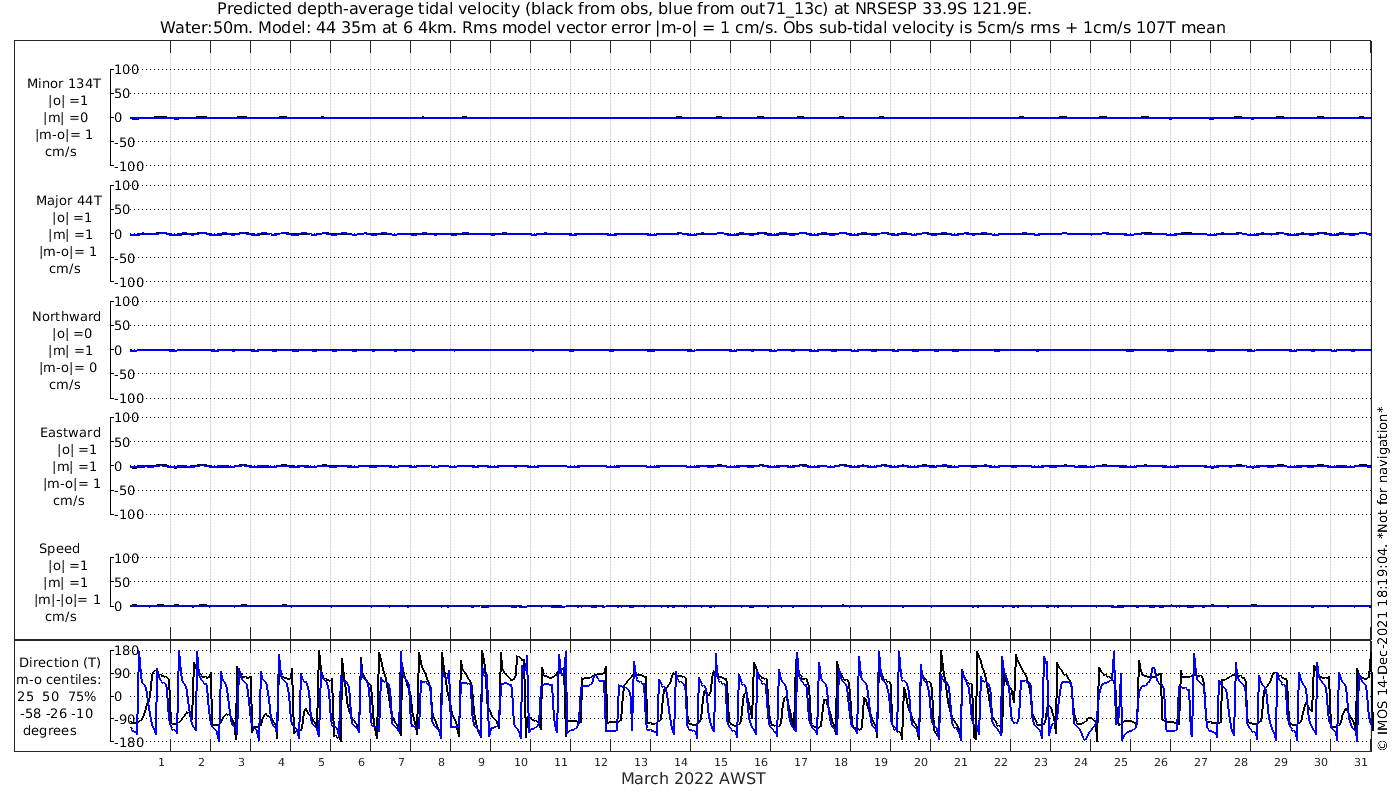Image resolution: width=1400 pixels, height=800 pixels.
Task: Select the 'Northward' panel label
Action: pyautogui.click(x=66, y=317)
